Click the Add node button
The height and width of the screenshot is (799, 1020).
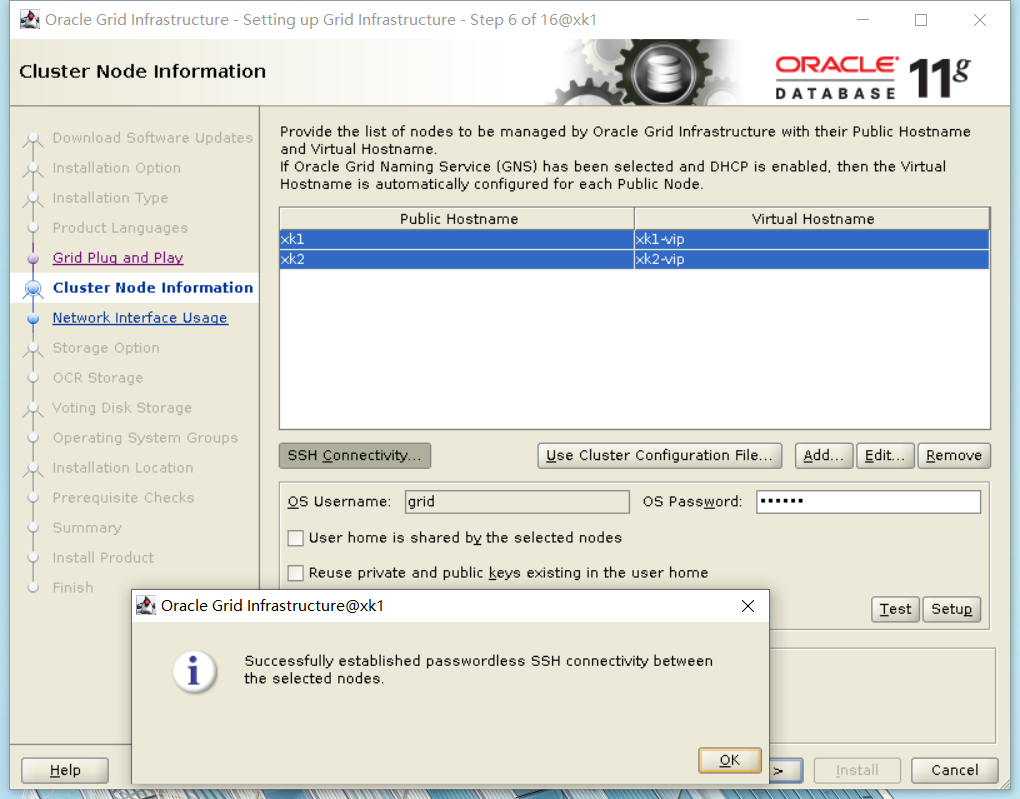[824, 455]
